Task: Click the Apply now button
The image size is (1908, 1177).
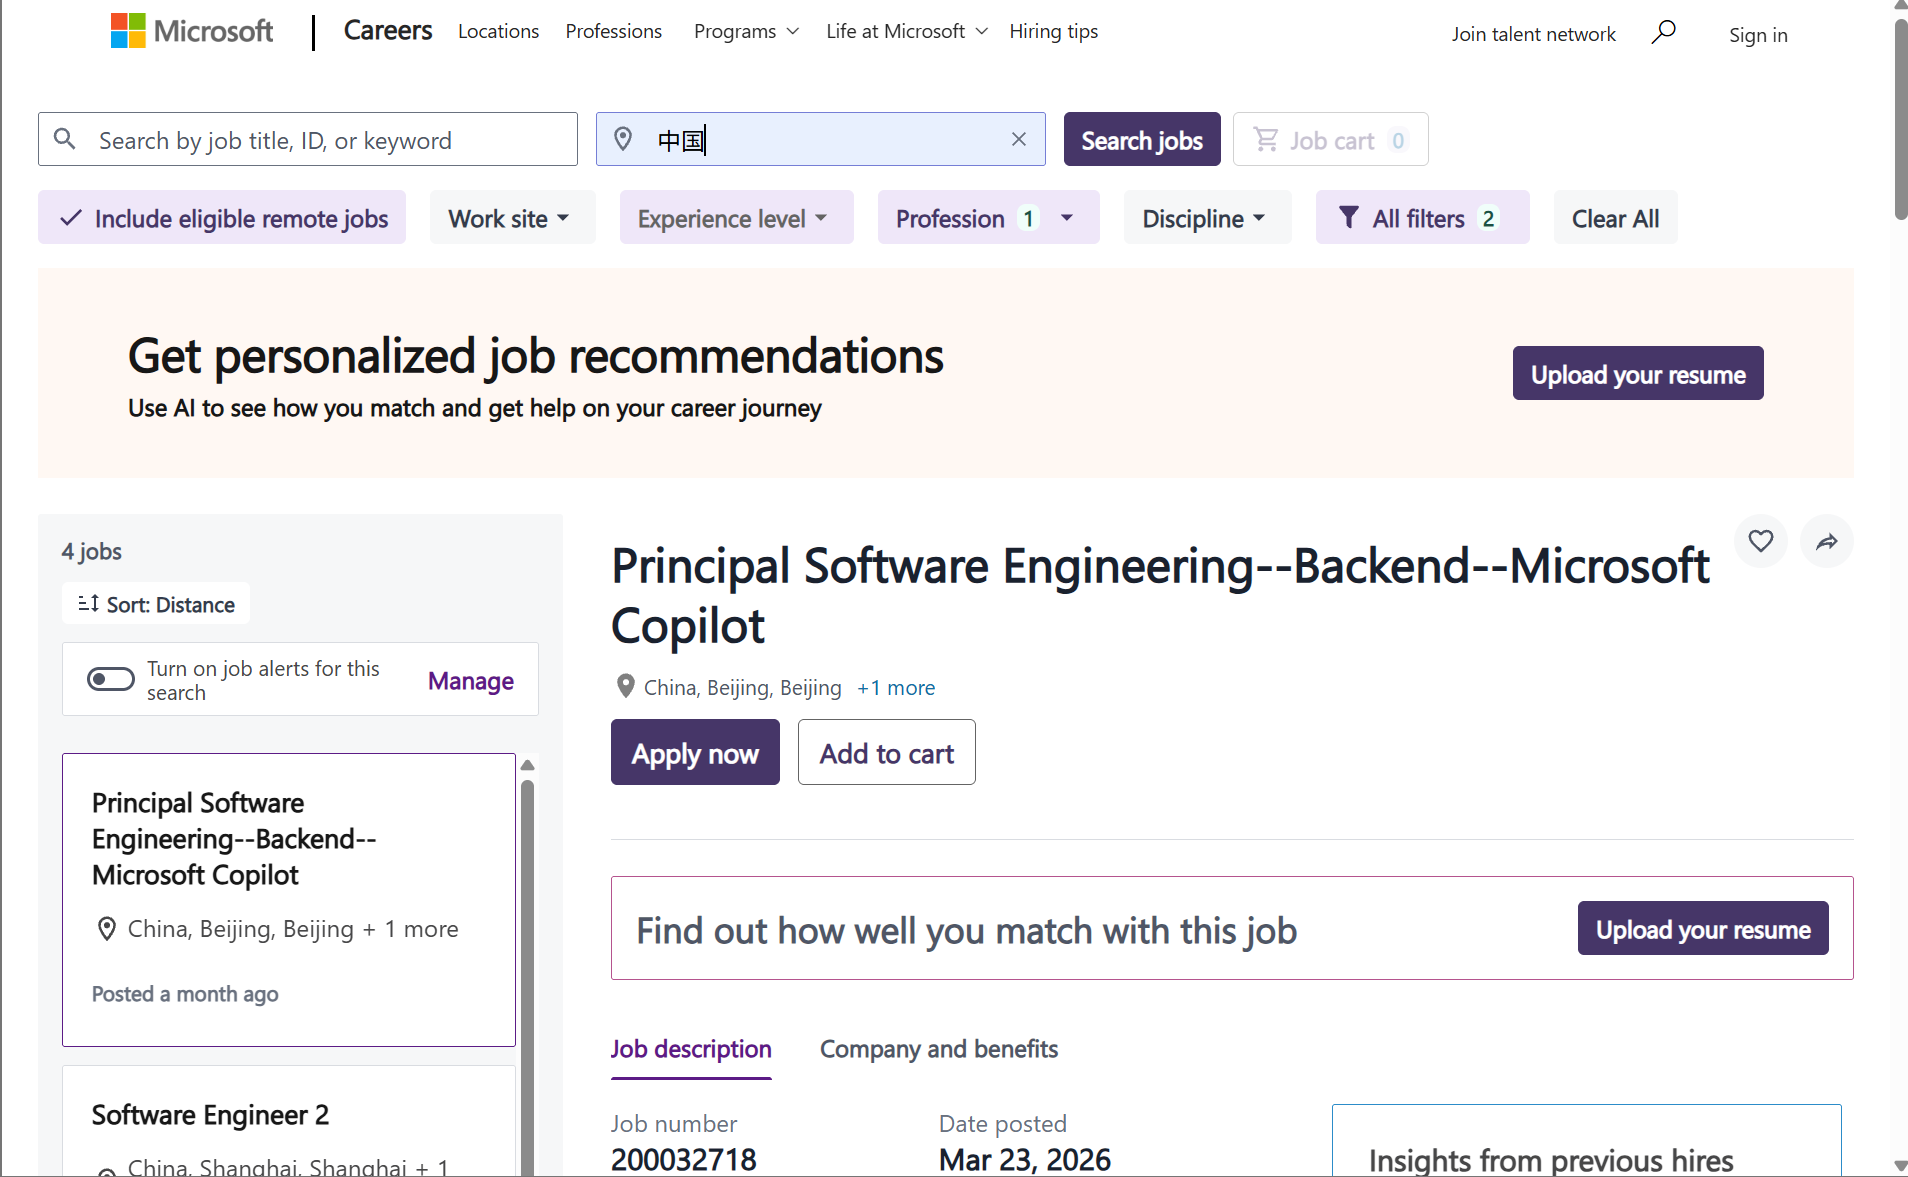Action: [x=695, y=753]
